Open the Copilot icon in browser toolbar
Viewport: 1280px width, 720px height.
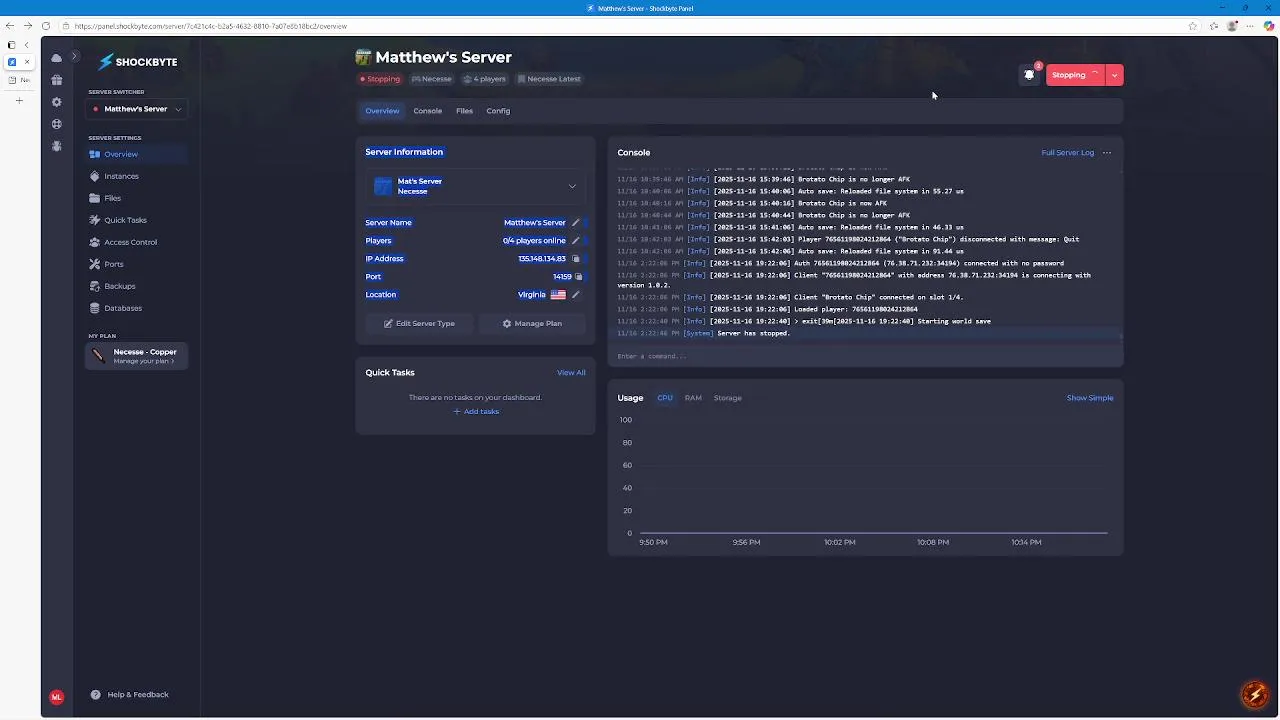coord(1269,26)
